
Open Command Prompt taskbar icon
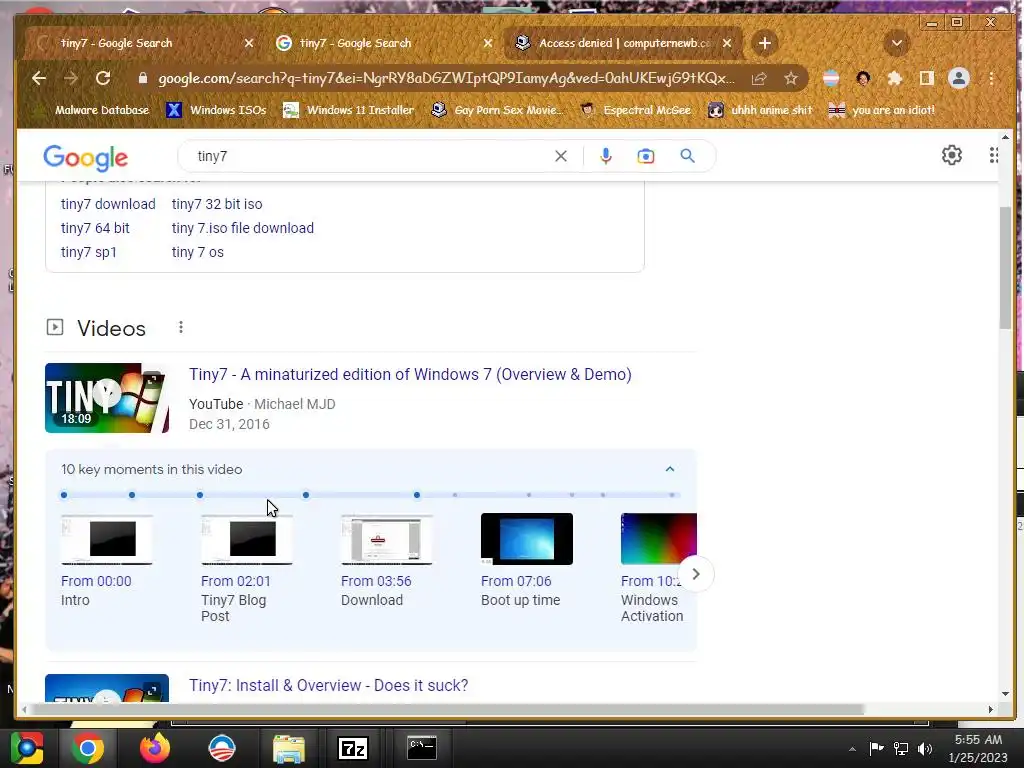click(x=422, y=748)
